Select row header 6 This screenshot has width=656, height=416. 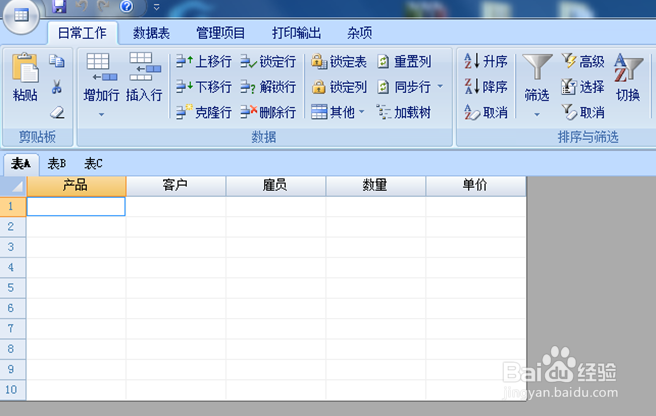point(13,308)
